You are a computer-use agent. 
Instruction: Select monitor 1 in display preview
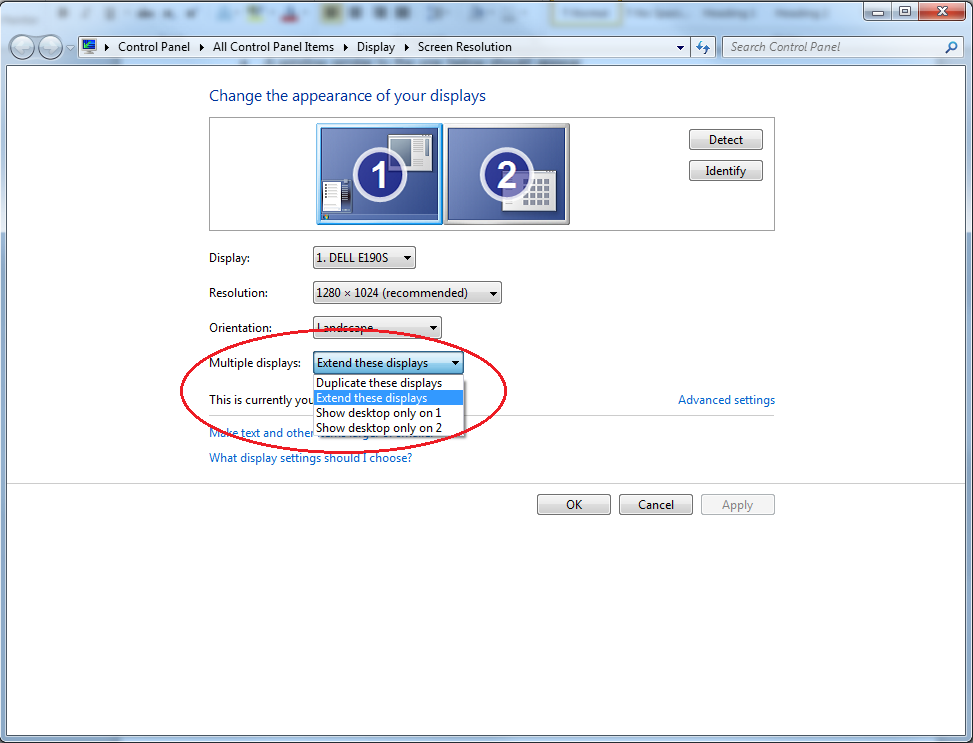click(x=380, y=174)
